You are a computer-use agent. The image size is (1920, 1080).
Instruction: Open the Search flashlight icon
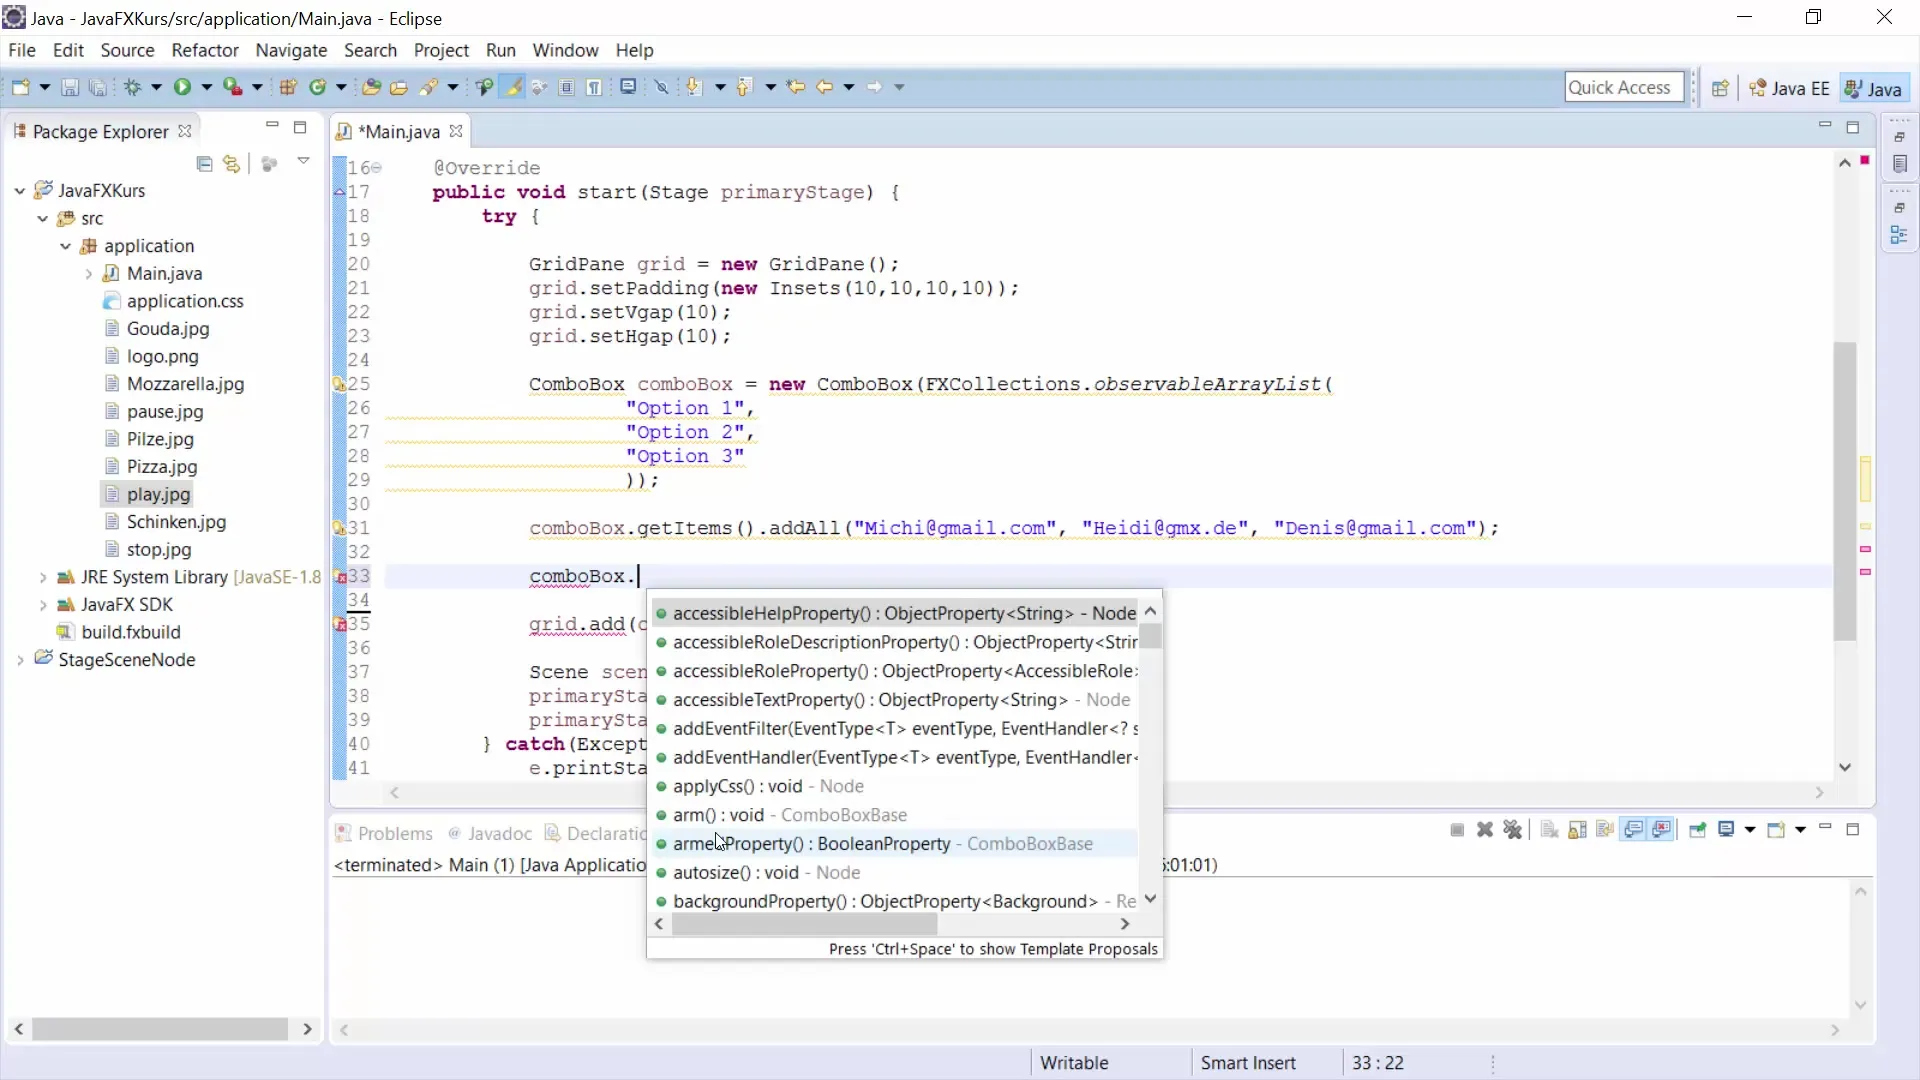[x=429, y=87]
